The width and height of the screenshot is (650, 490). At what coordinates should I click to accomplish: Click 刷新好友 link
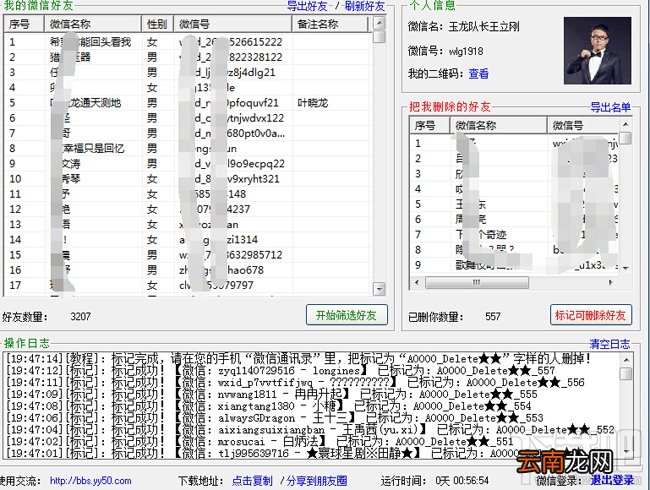[365, 6]
